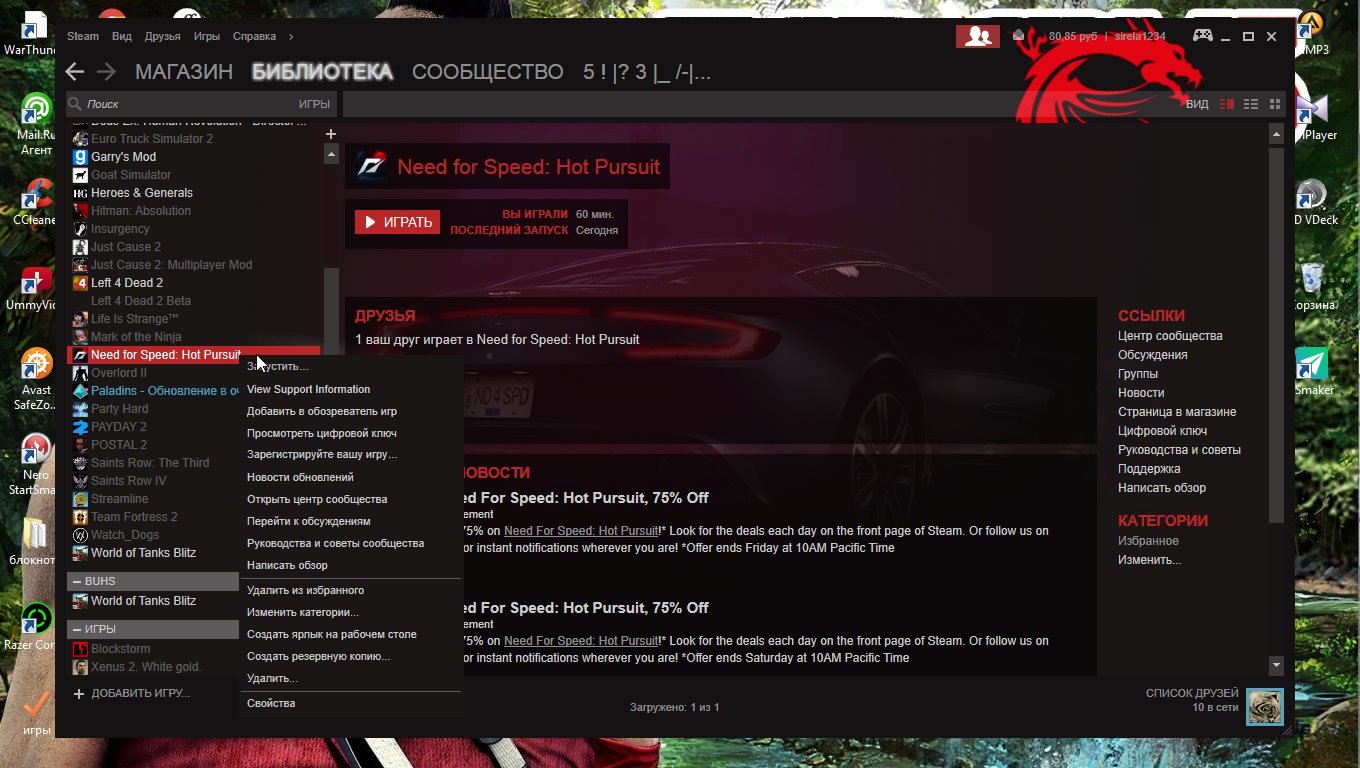Image resolution: width=1360 pixels, height=768 pixels.
Task: Open the Обсуждения link under ССЫЛКИ
Action: tap(1153, 355)
